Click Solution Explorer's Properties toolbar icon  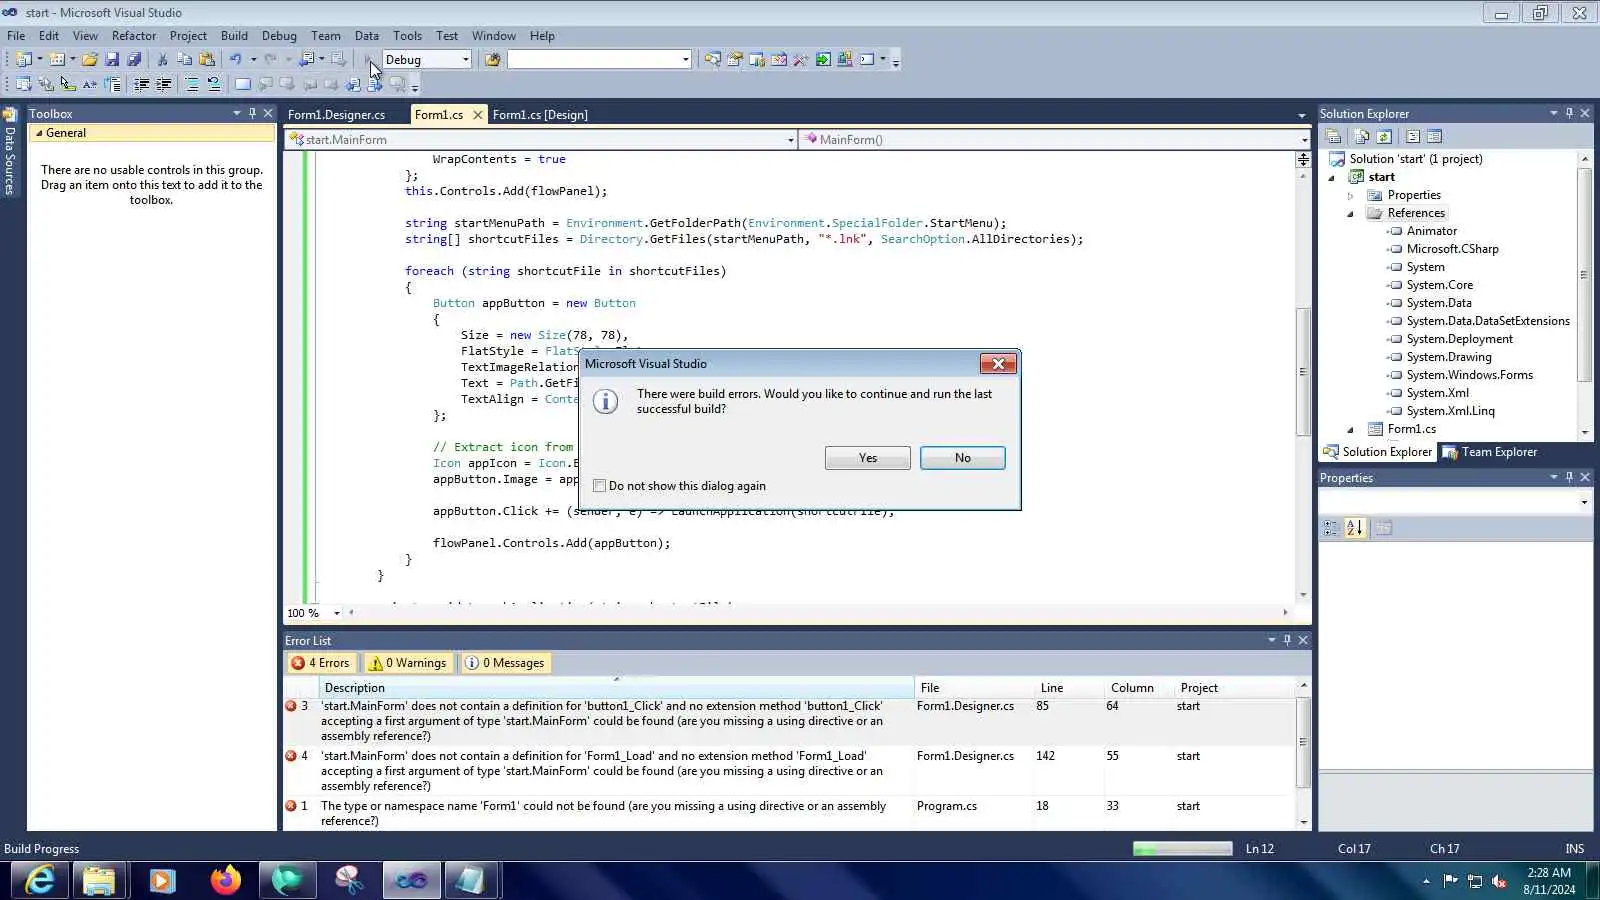point(1333,137)
